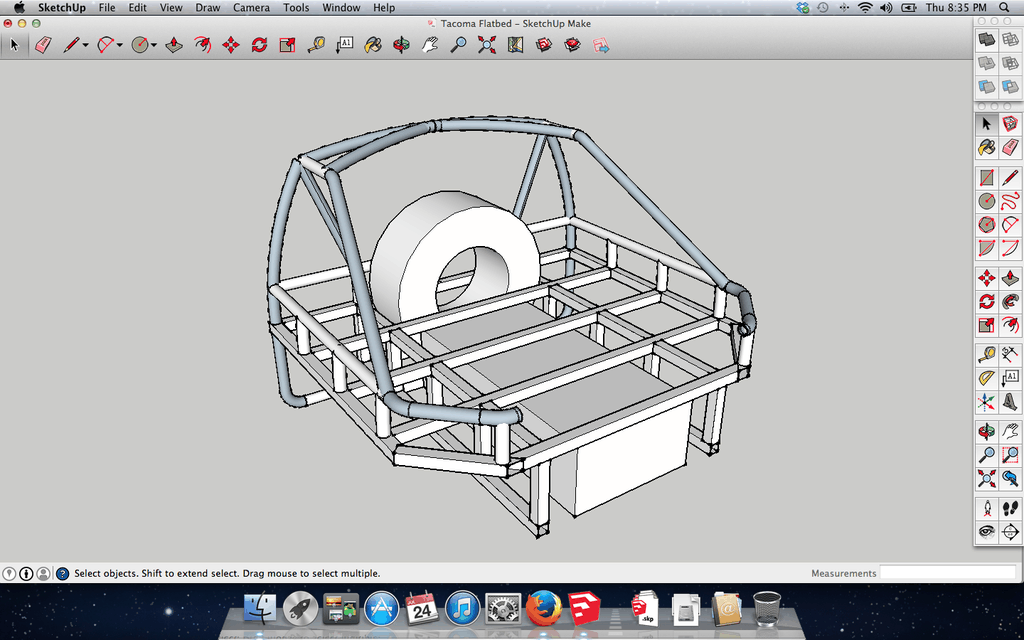Pick the Line pencil tool in the top toolbar

coord(71,45)
